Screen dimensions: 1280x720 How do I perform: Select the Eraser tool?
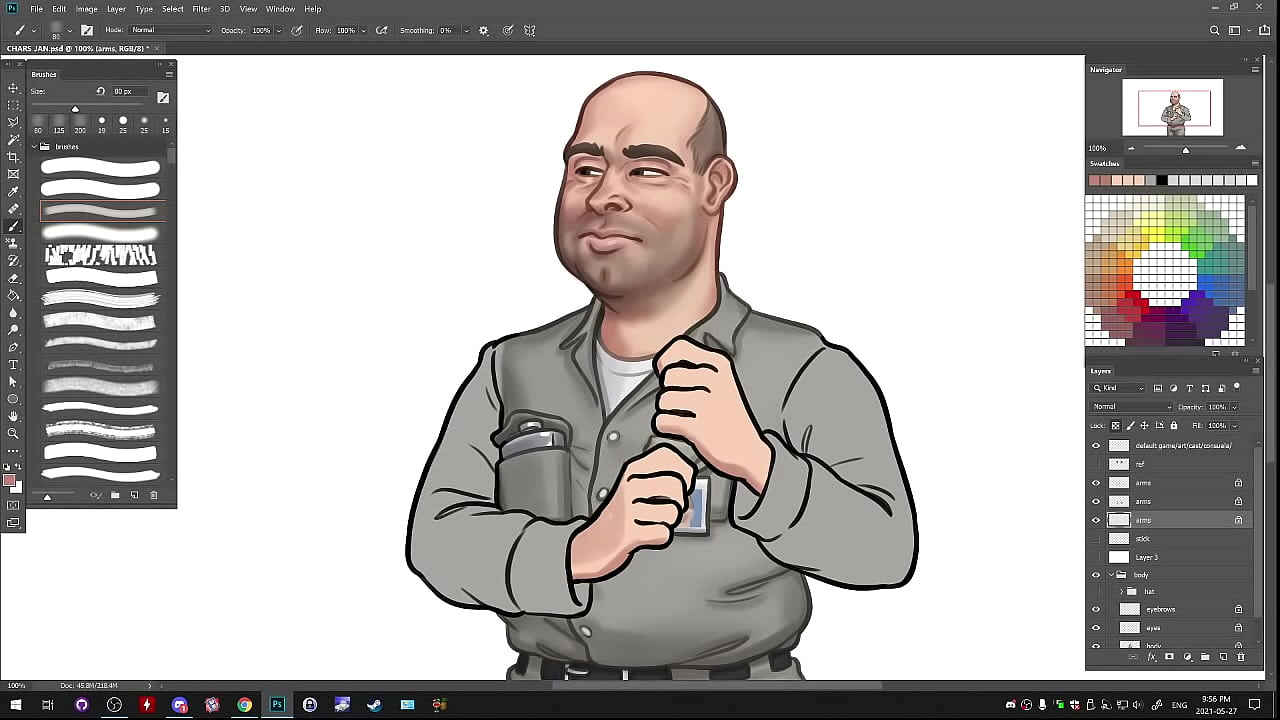tap(13, 278)
